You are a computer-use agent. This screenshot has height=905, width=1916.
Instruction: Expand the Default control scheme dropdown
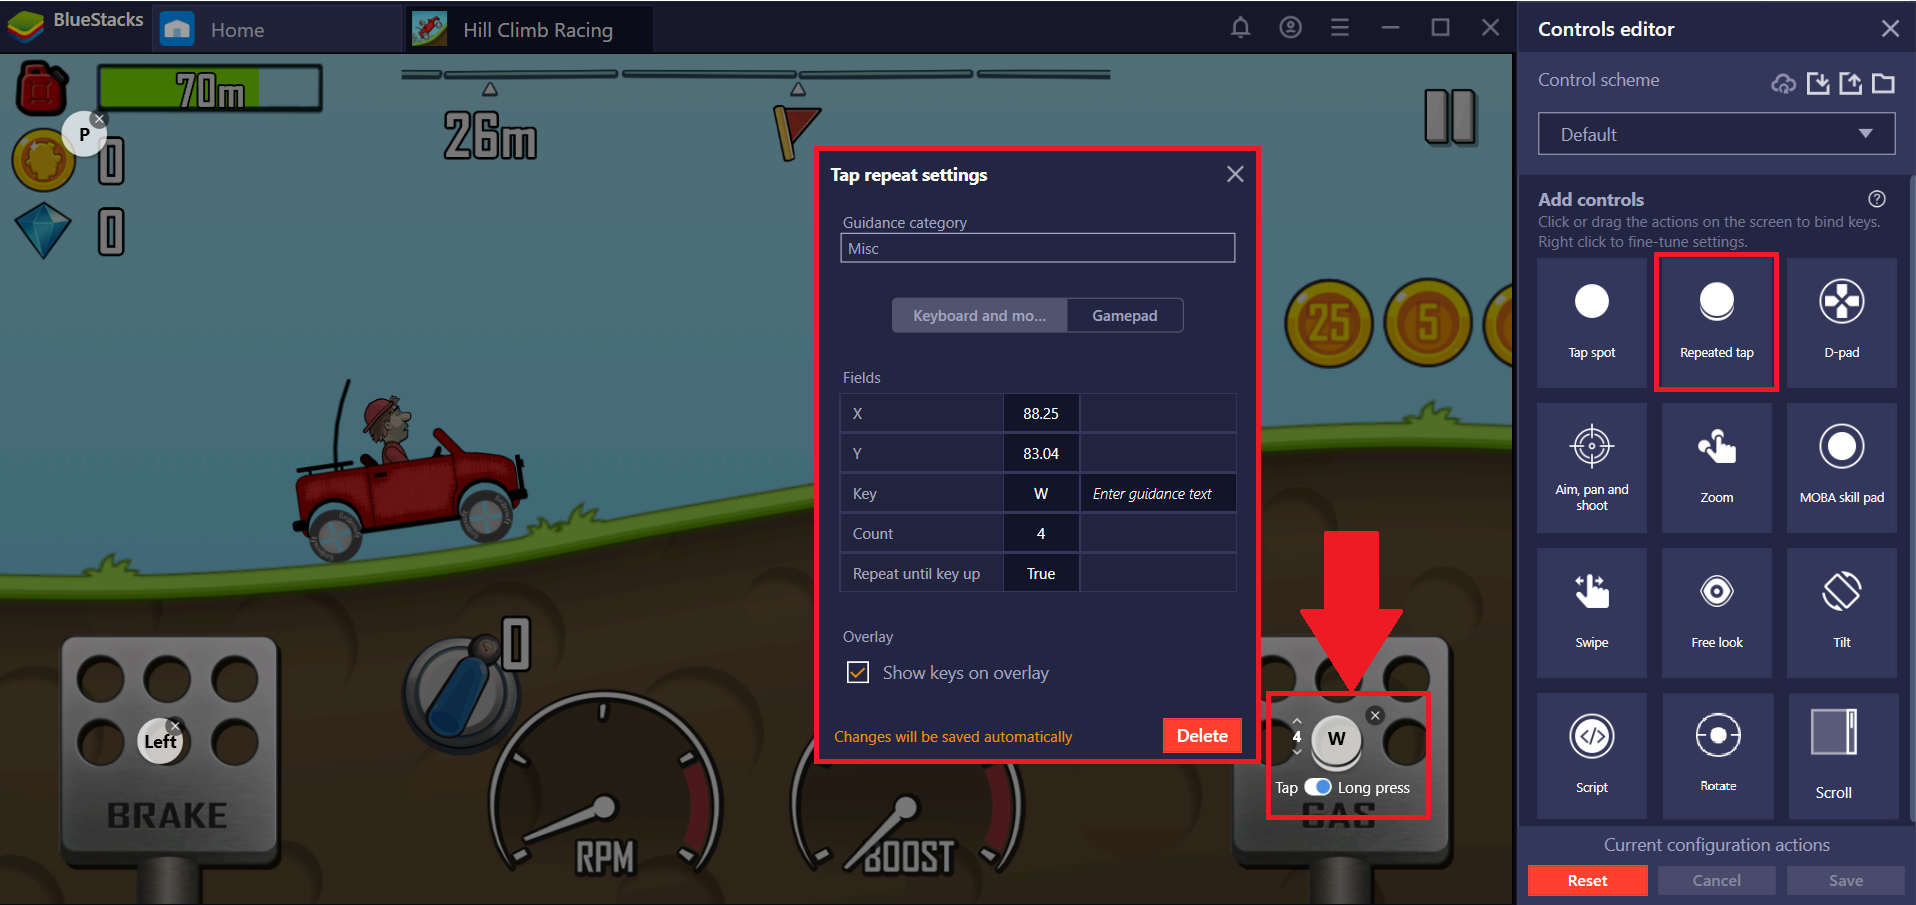1716,134
